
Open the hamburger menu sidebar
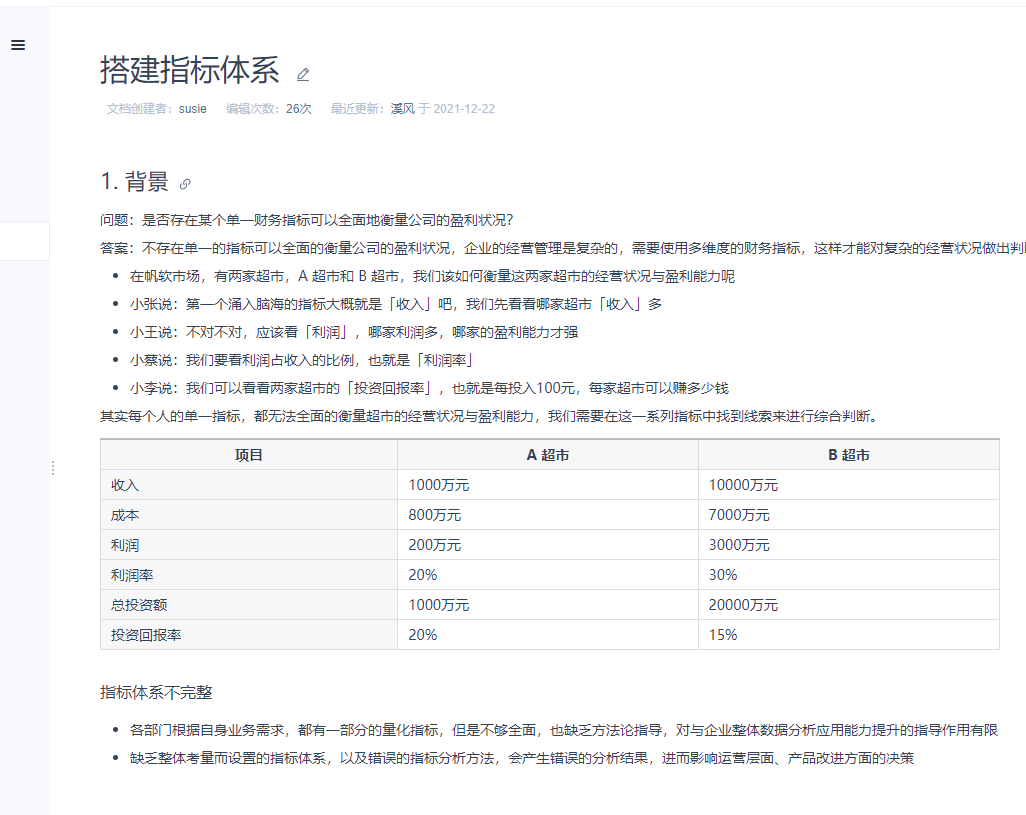pos(18,45)
